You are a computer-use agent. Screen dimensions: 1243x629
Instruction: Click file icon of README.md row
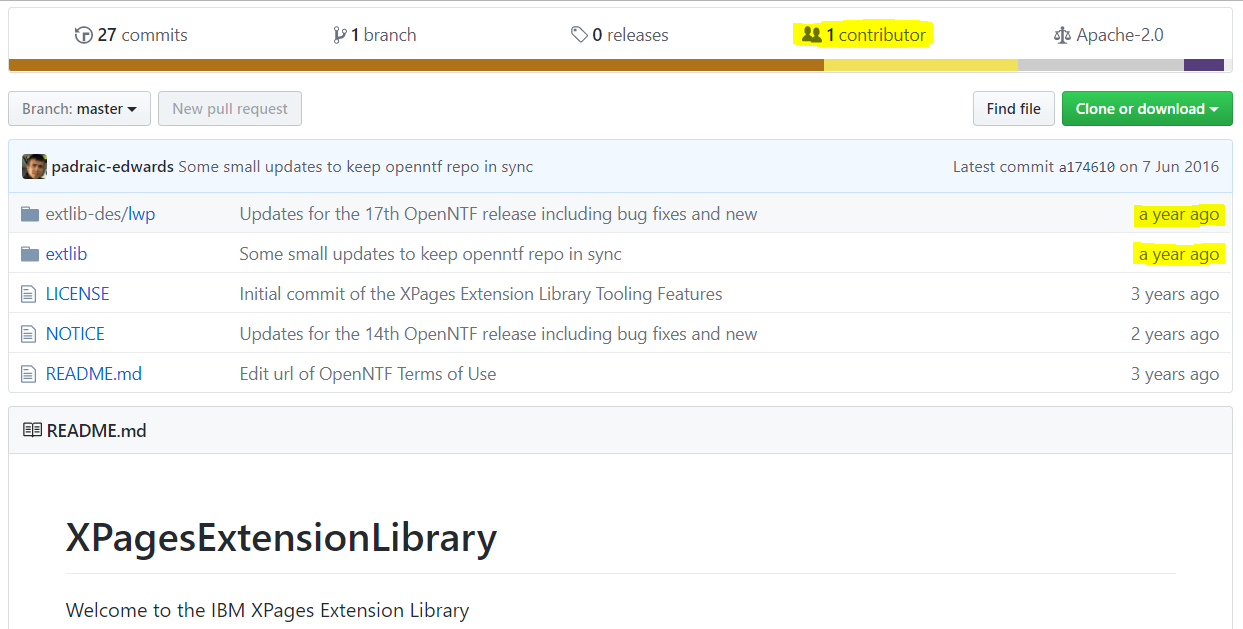point(29,374)
